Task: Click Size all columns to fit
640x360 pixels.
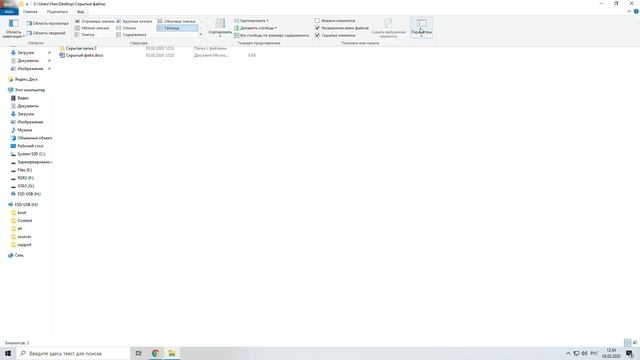Action: click(271, 36)
